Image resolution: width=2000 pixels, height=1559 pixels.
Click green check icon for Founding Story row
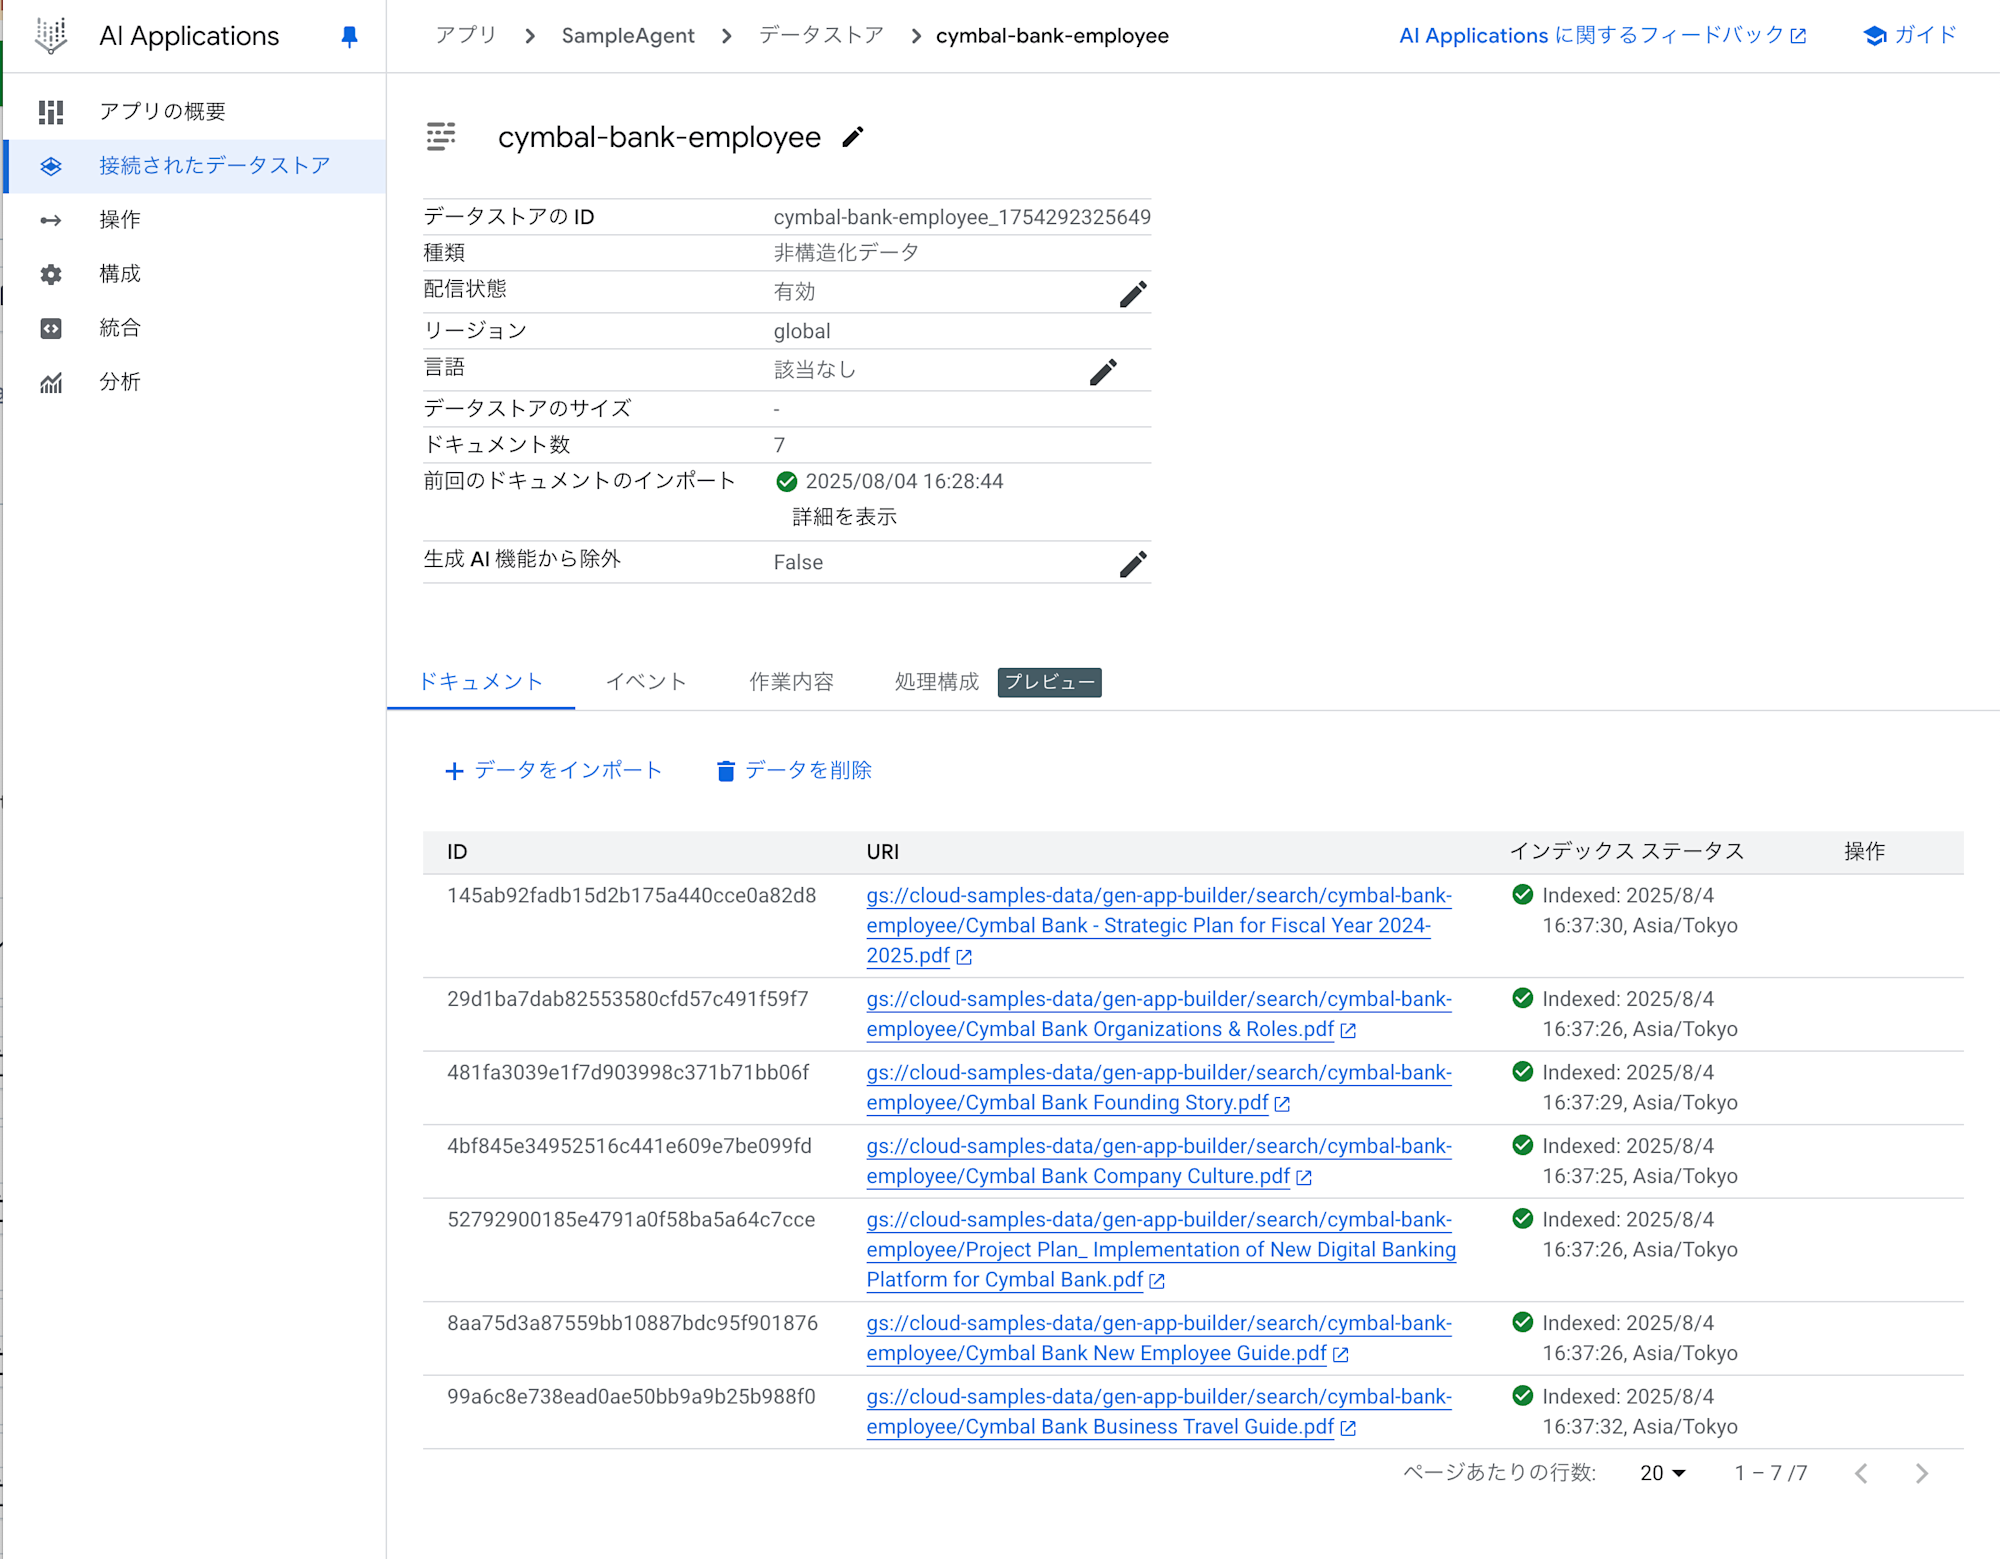pos(1523,1072)
